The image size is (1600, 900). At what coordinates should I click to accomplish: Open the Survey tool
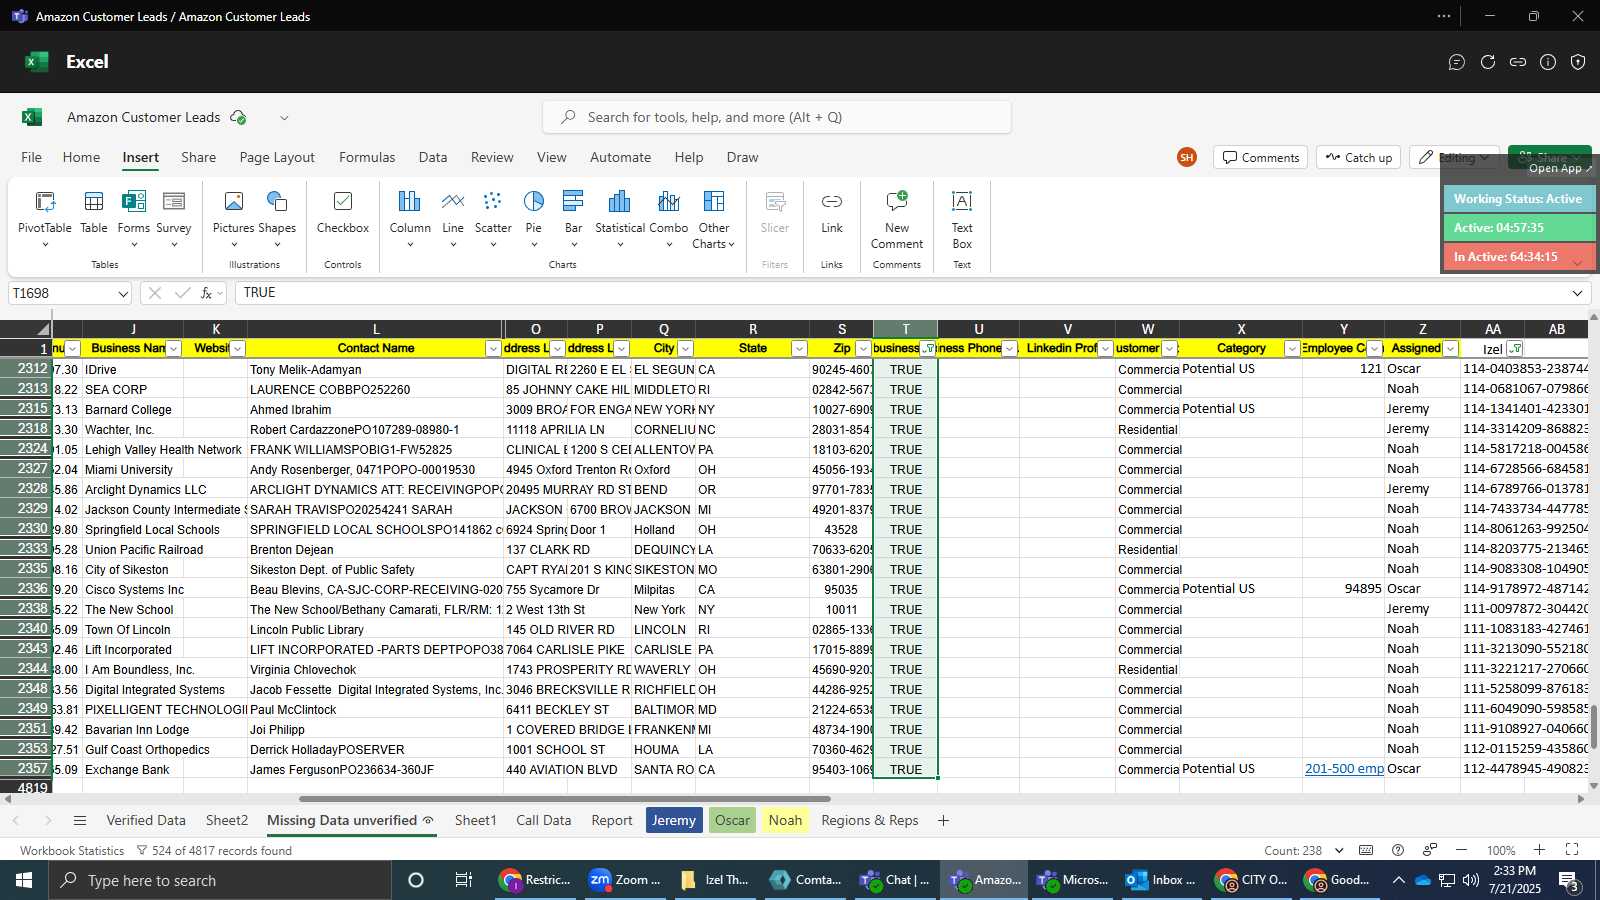173,218
